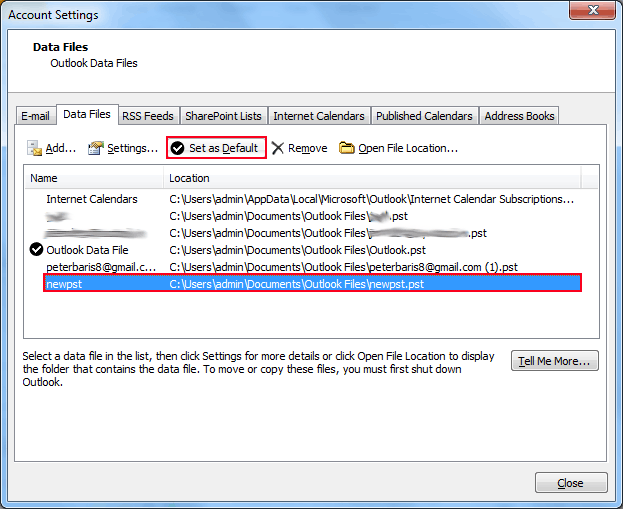The height and width of the screenshot is (509, 623).
Task: Go to SharePoint Lists tab
Action: pyautogui.click(x=223, y=116)
